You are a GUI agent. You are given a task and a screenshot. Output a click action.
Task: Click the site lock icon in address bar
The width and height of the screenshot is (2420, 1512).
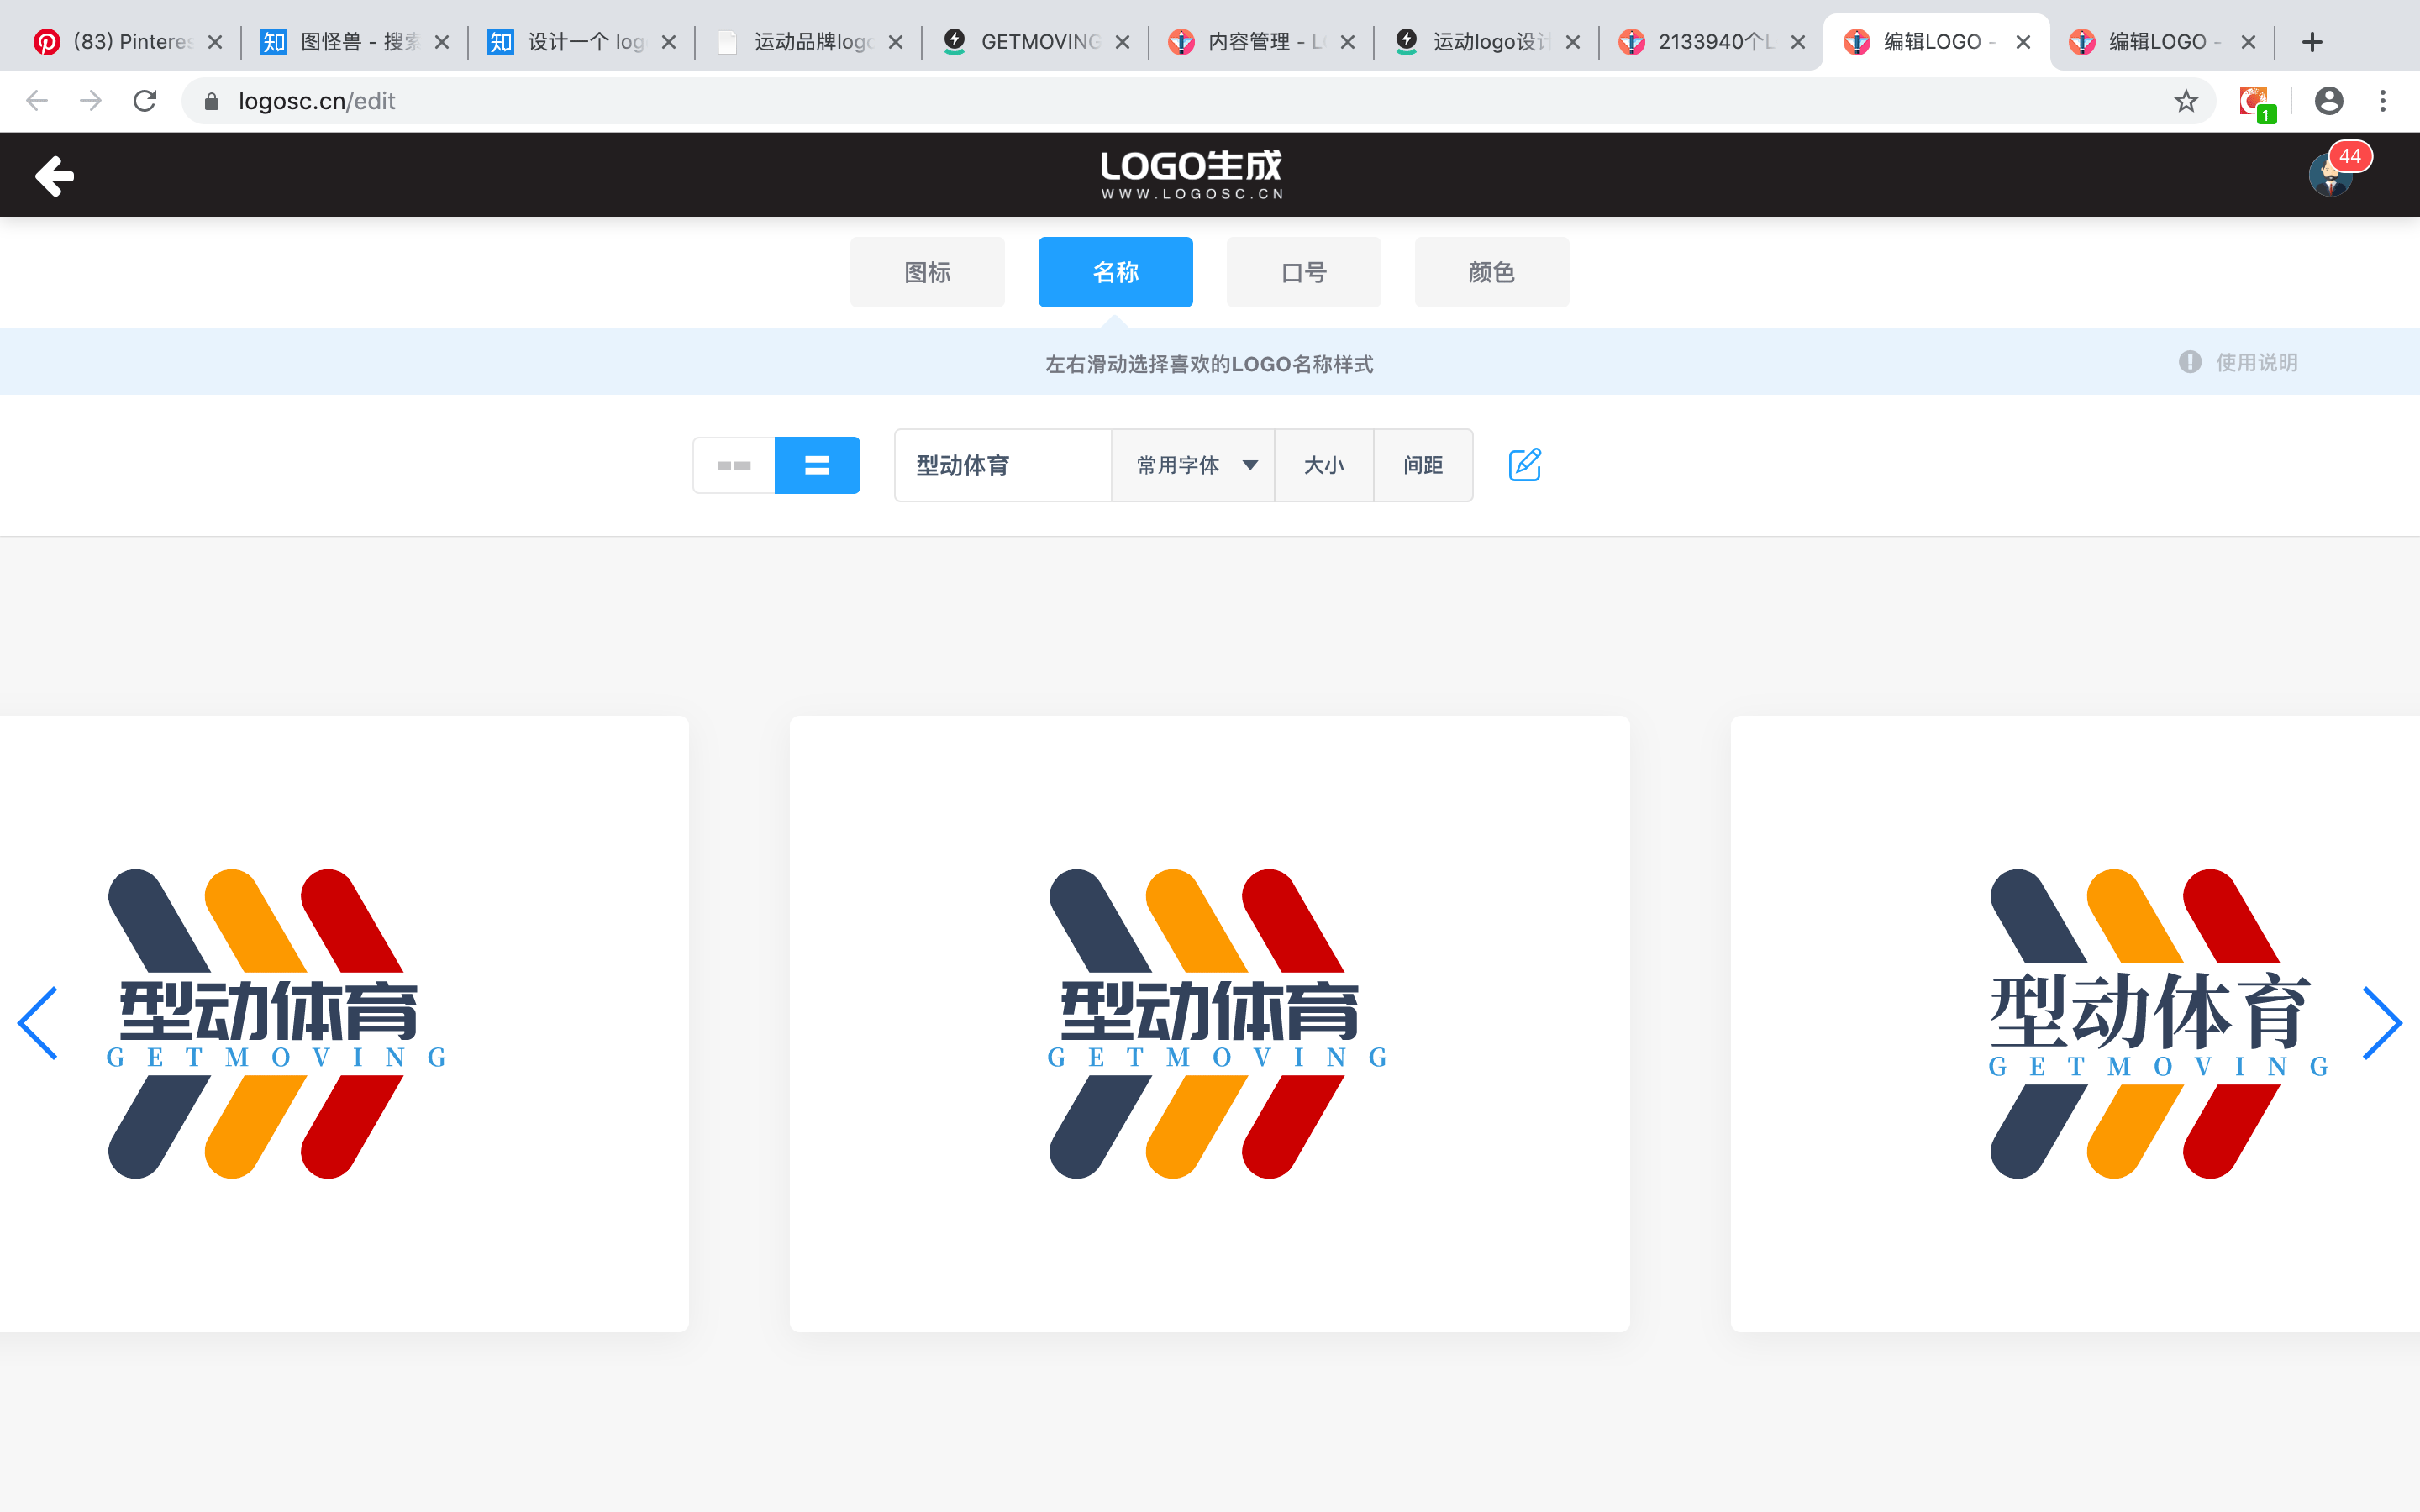tap(211, 101)
